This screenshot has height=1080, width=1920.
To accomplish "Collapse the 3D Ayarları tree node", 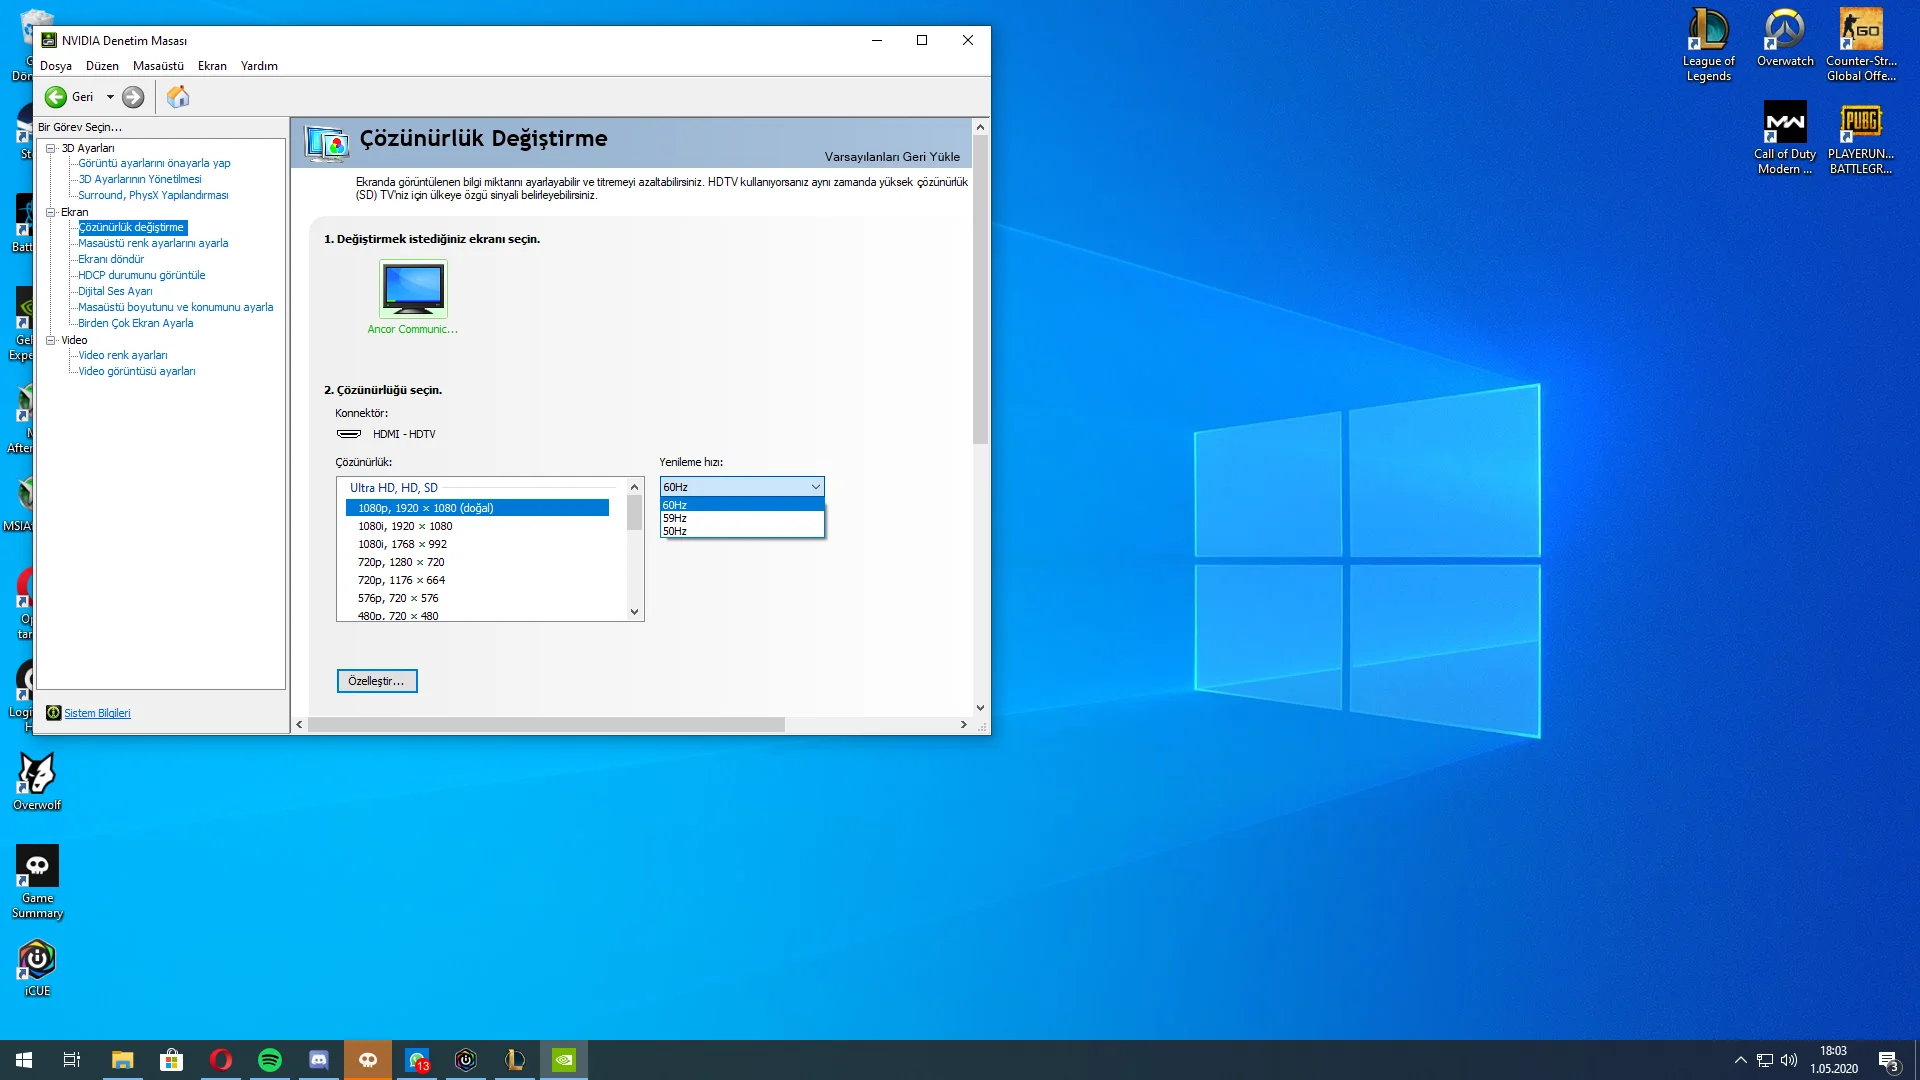I will click(51, 148).
